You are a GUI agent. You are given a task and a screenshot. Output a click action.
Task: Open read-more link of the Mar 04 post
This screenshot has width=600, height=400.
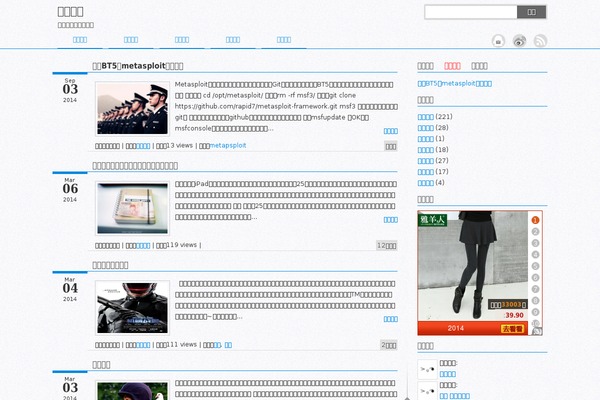click(x=391, y=319)
